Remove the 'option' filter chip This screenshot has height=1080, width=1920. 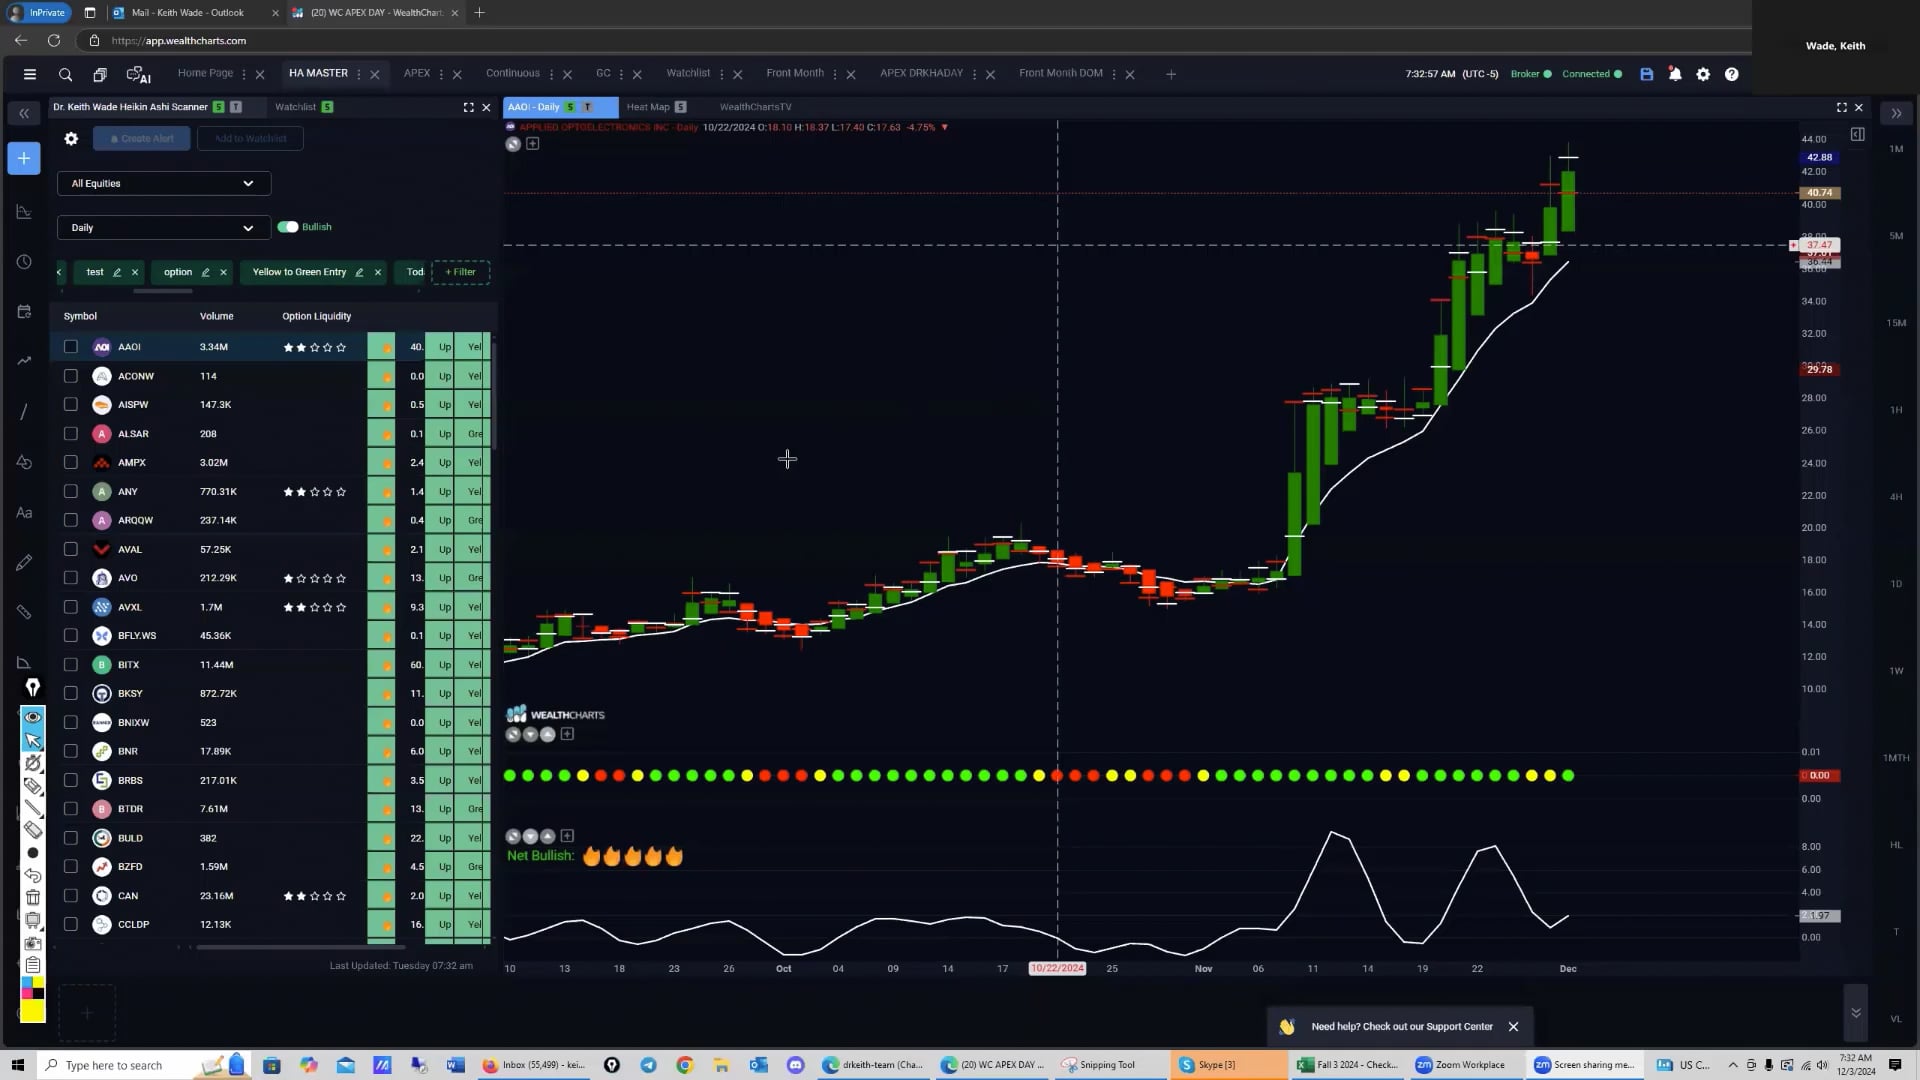[x=223, y=272]
